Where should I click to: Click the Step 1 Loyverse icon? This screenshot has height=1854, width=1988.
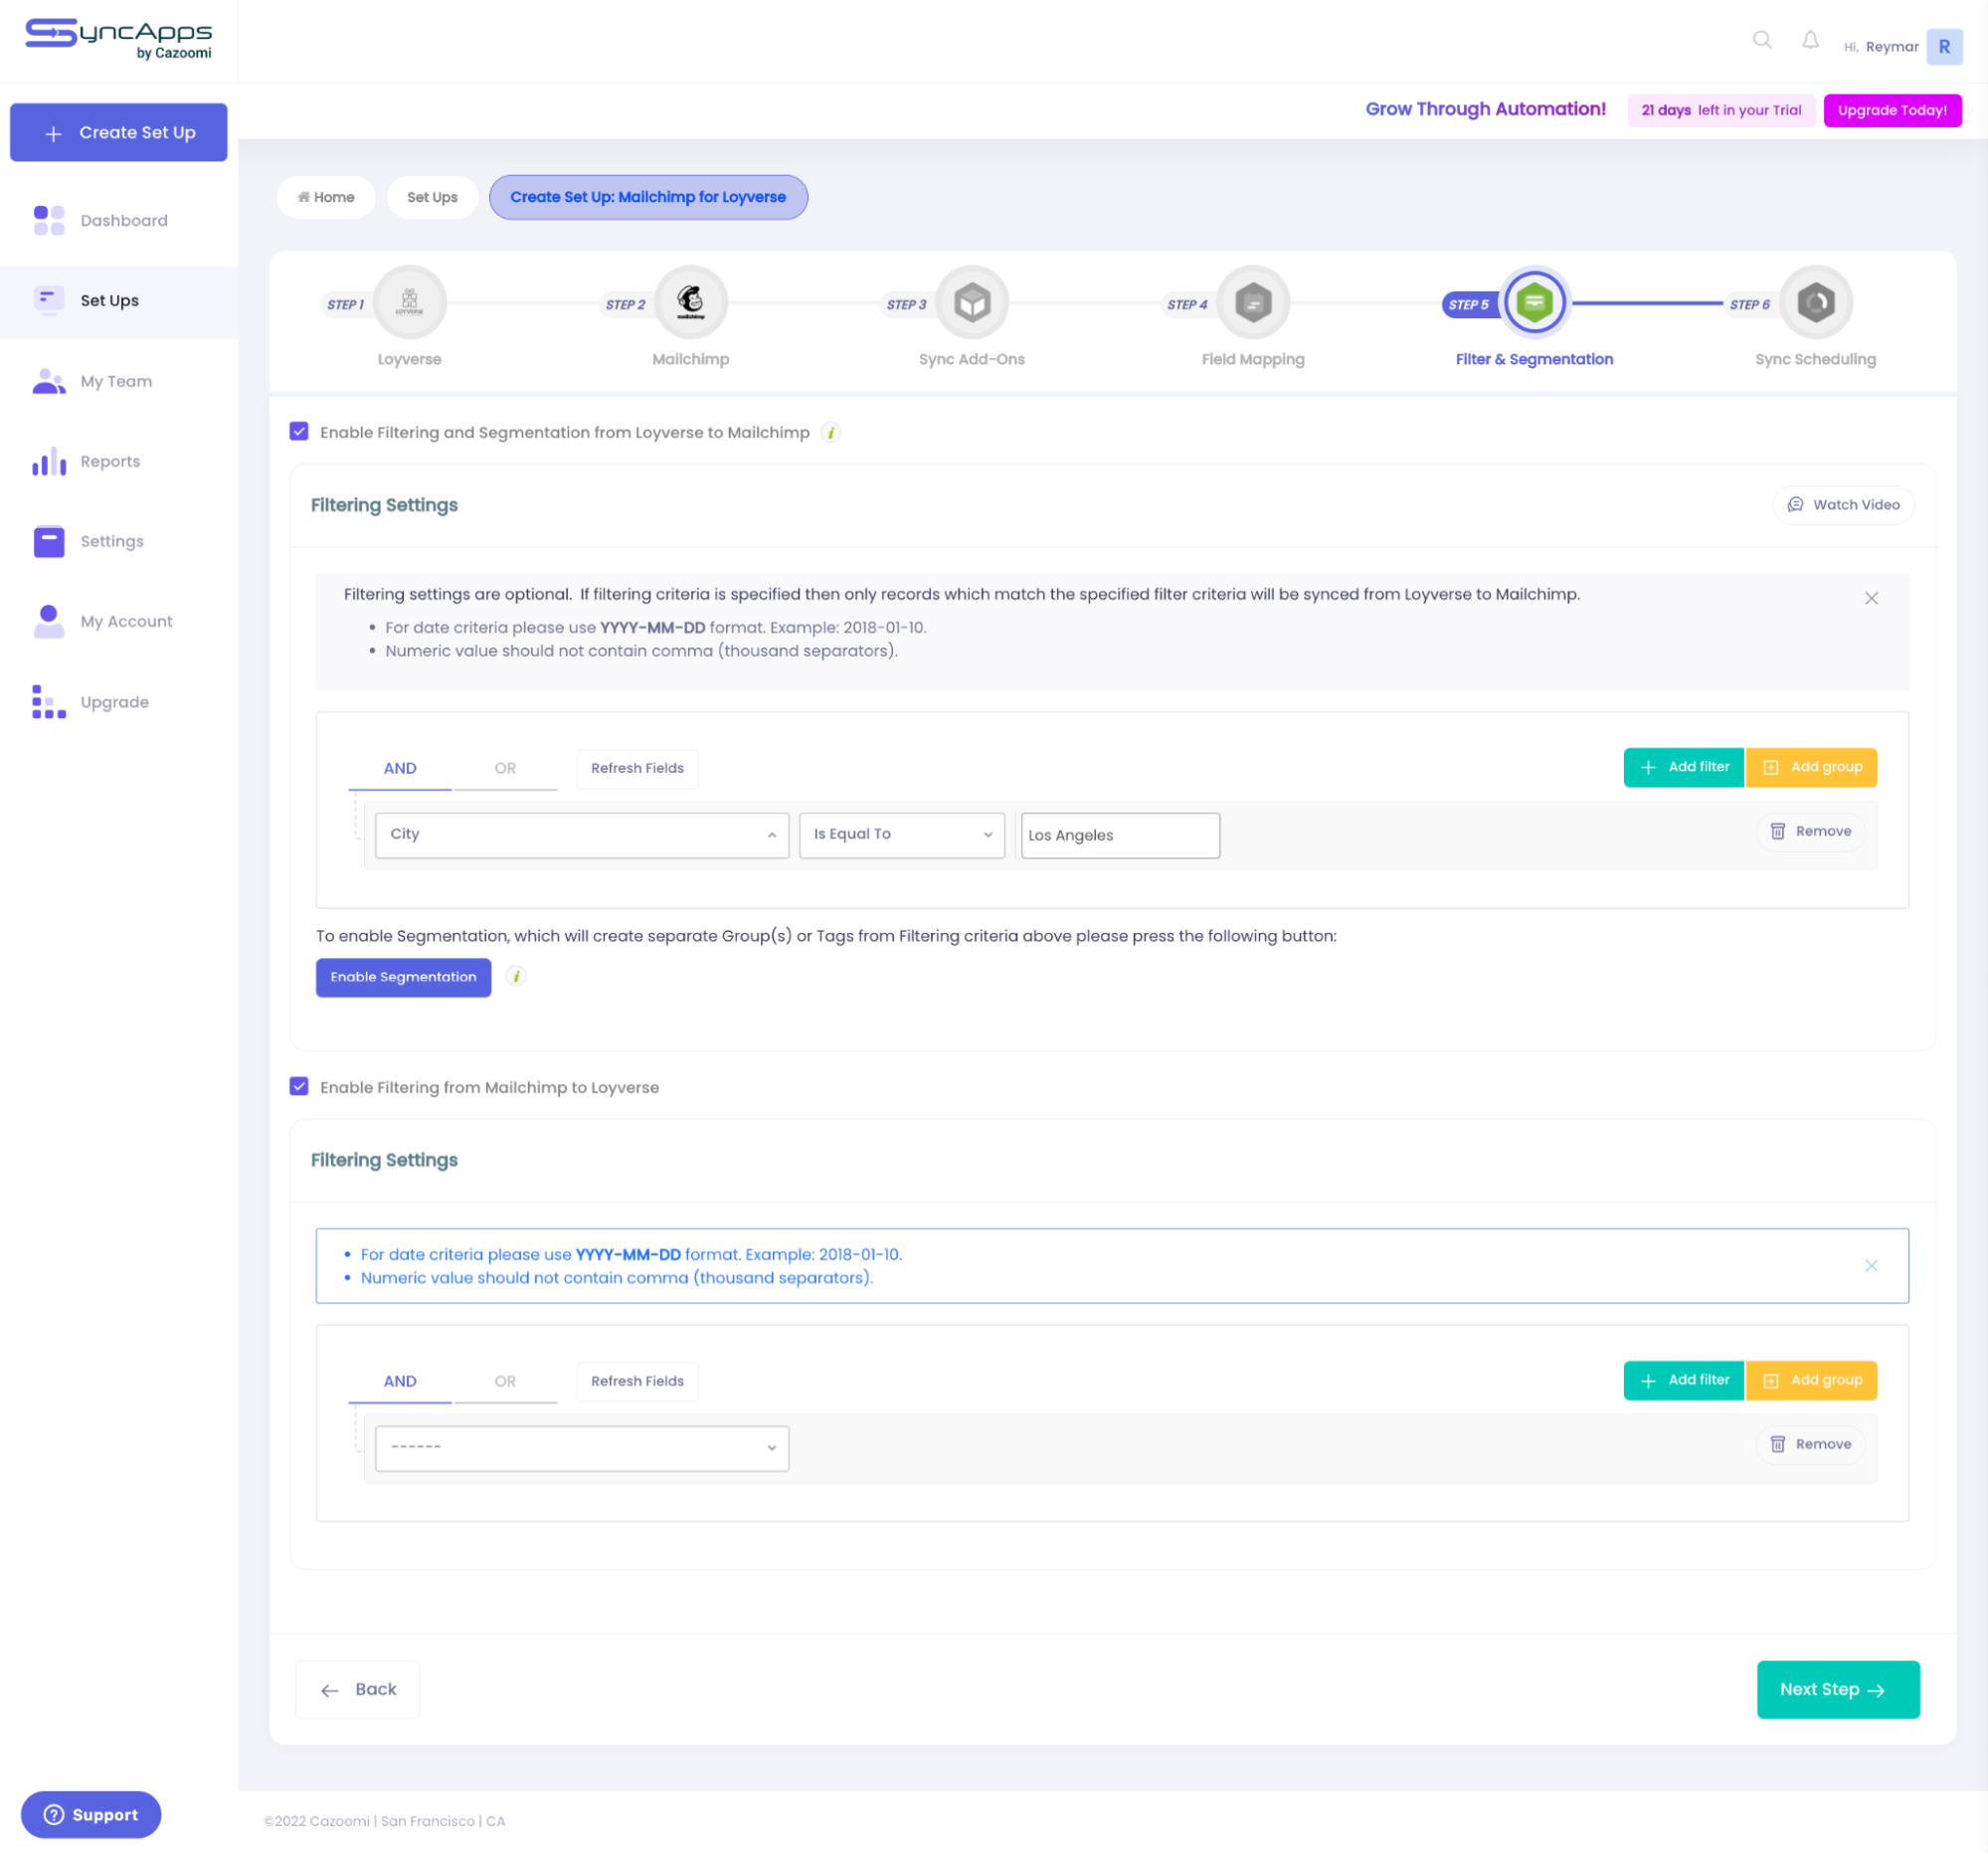coord(409,302)
